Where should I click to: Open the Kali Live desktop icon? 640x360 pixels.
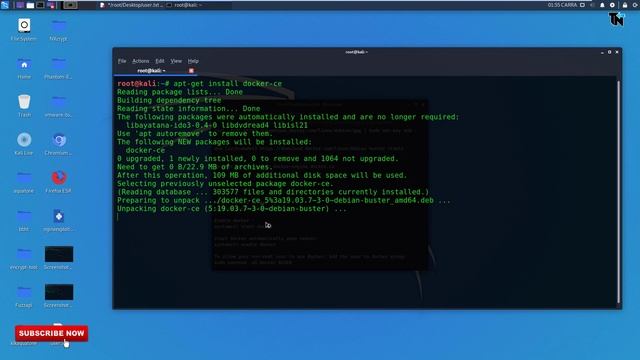(x=24, y=140)
